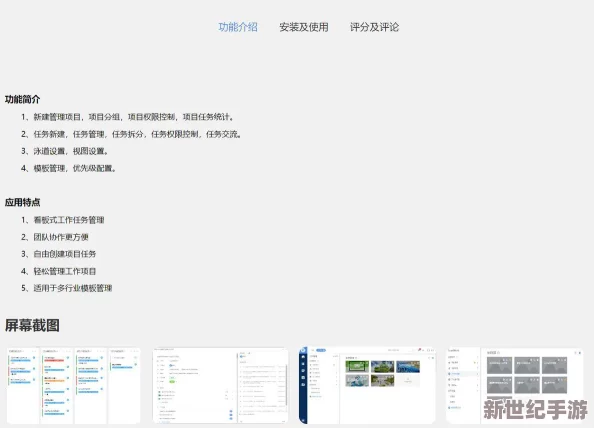Click the text 自由创建项目任务
Viewport: 594px width, 428px height.
(65, 254)
